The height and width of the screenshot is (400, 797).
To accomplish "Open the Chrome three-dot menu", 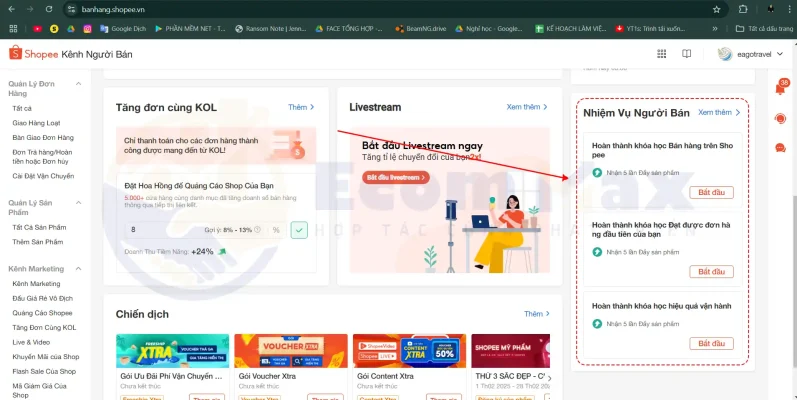I will [791, 9].
